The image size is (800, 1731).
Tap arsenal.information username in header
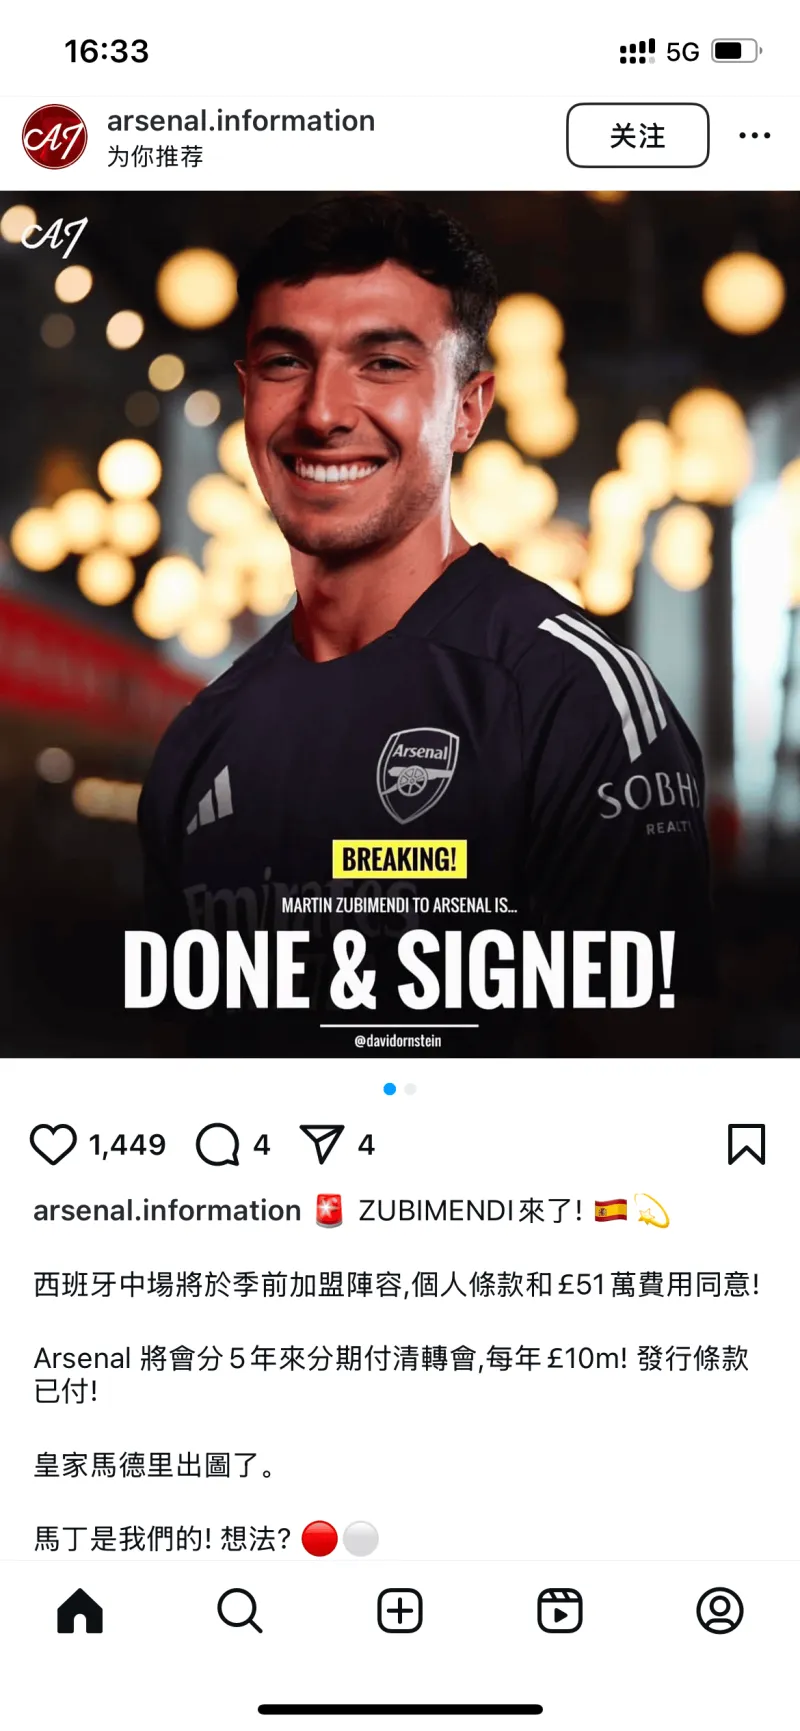[x=241, y=121]
